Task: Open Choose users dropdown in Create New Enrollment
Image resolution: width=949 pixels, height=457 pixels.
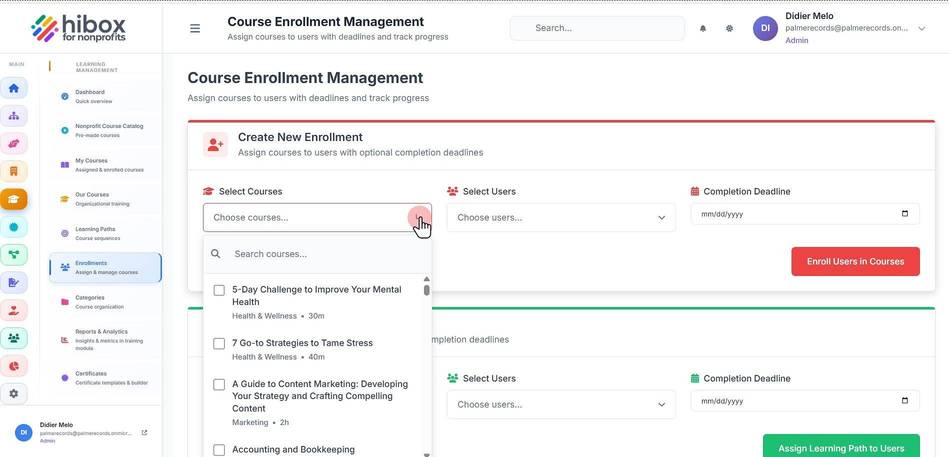Action: pyautogui.click(x=561, y=217)
